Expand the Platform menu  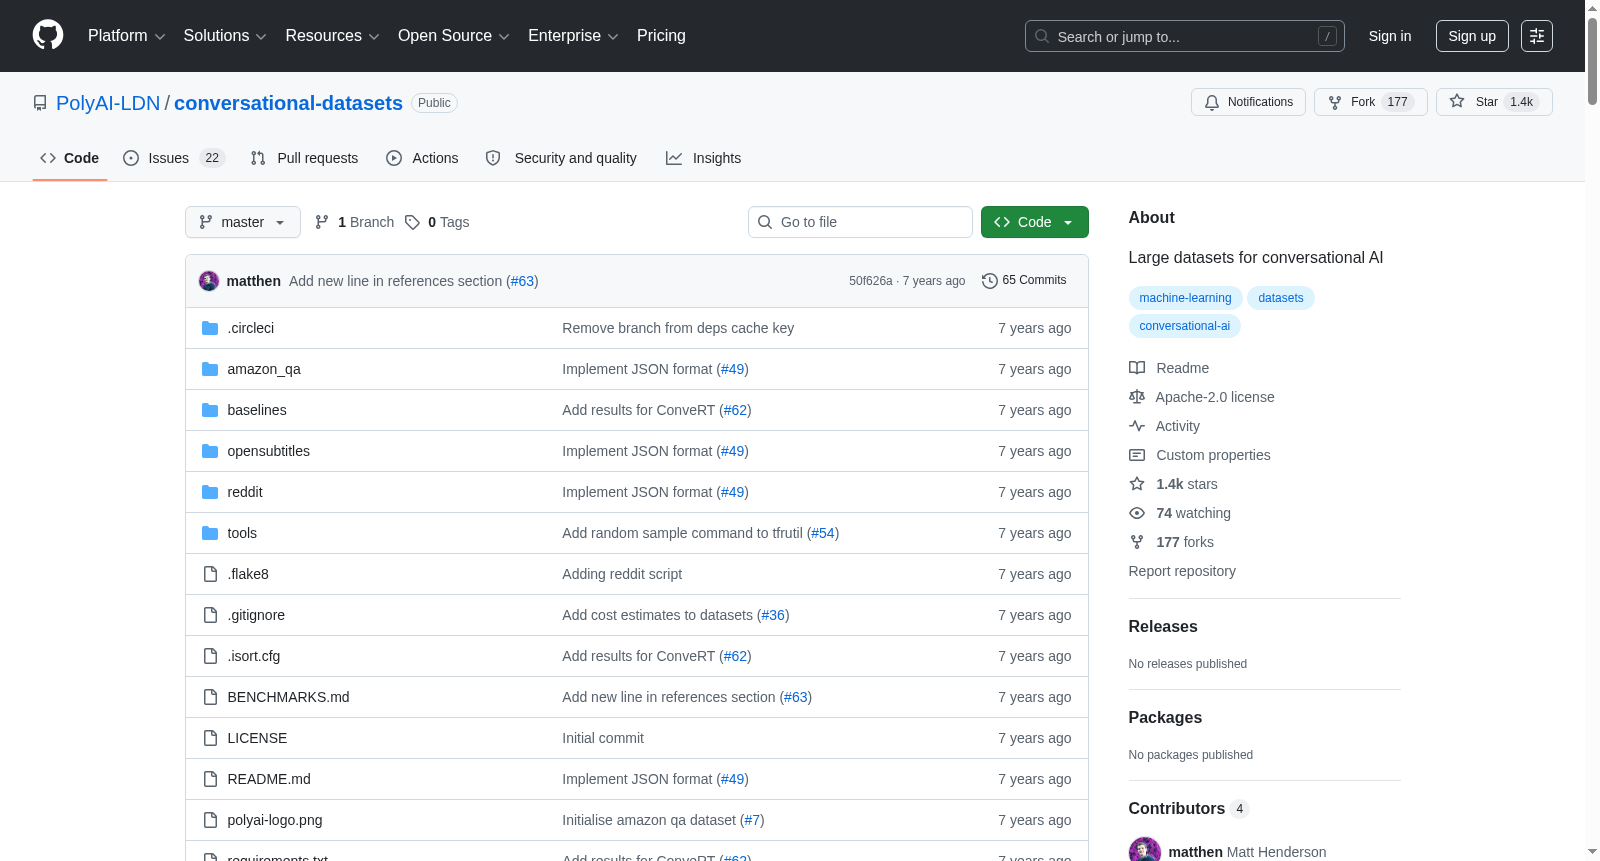126,36
